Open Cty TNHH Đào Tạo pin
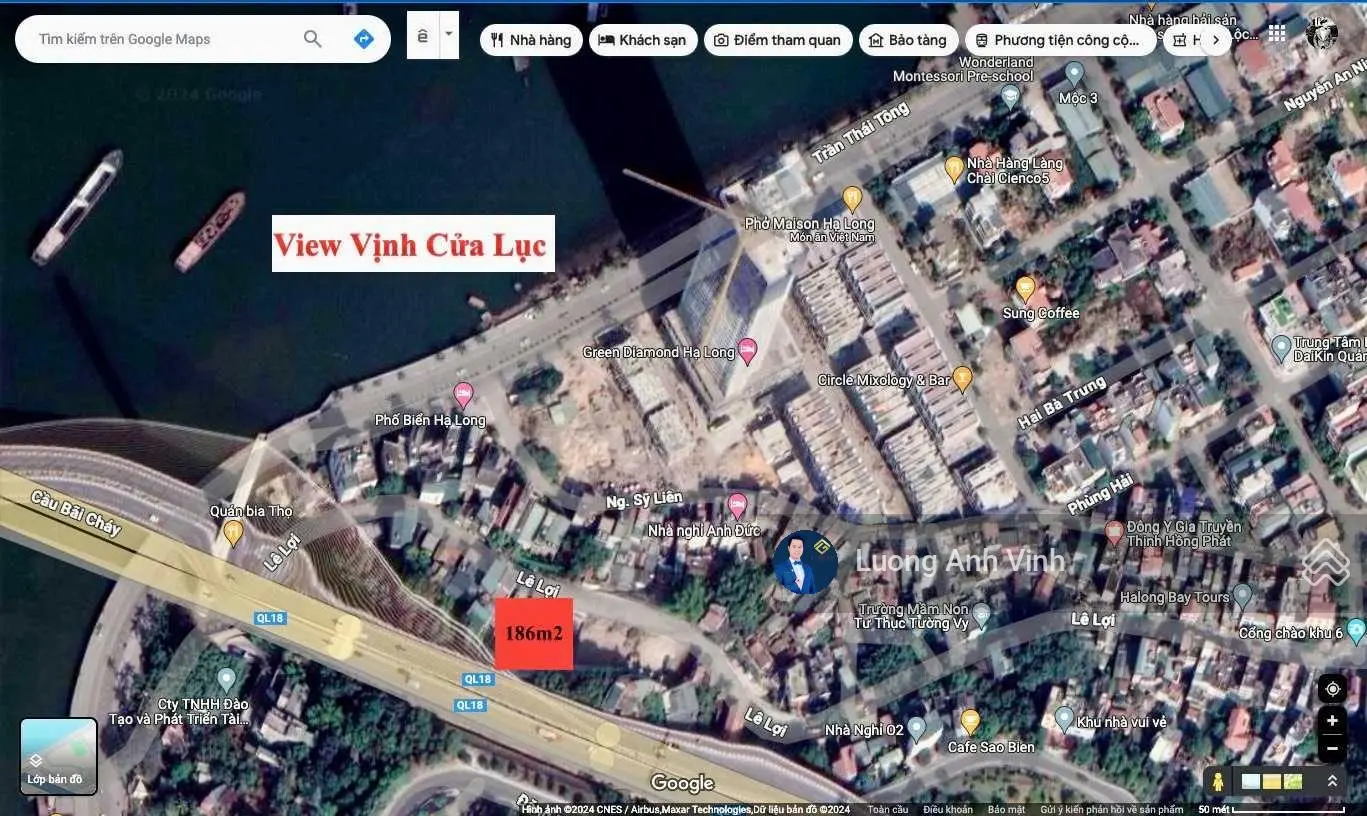This screenshot has height=816, width=1367. (x=226, y=680)
